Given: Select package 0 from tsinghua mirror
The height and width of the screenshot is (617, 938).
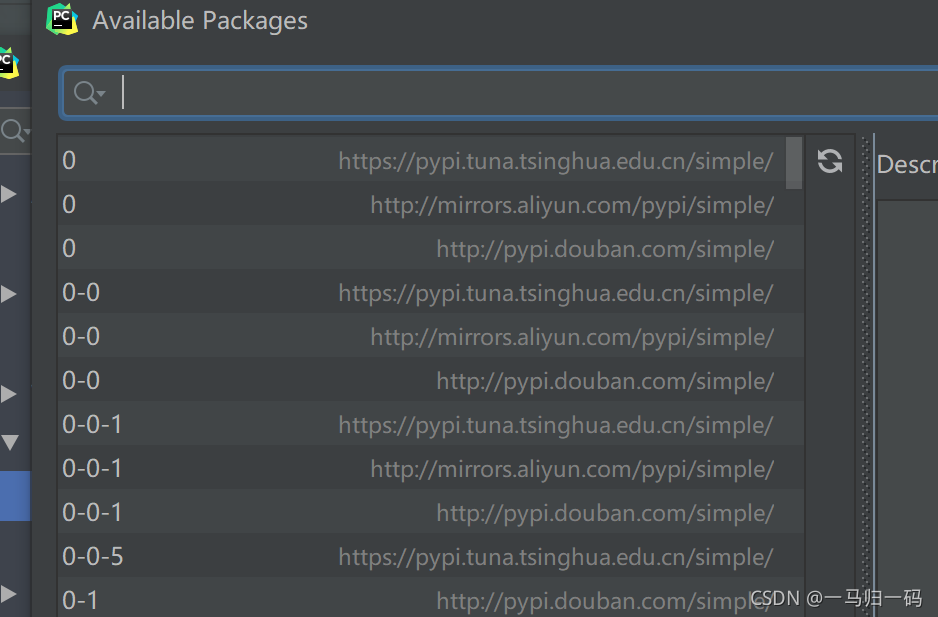Looking at the screenshot, I should click(431, 160).
